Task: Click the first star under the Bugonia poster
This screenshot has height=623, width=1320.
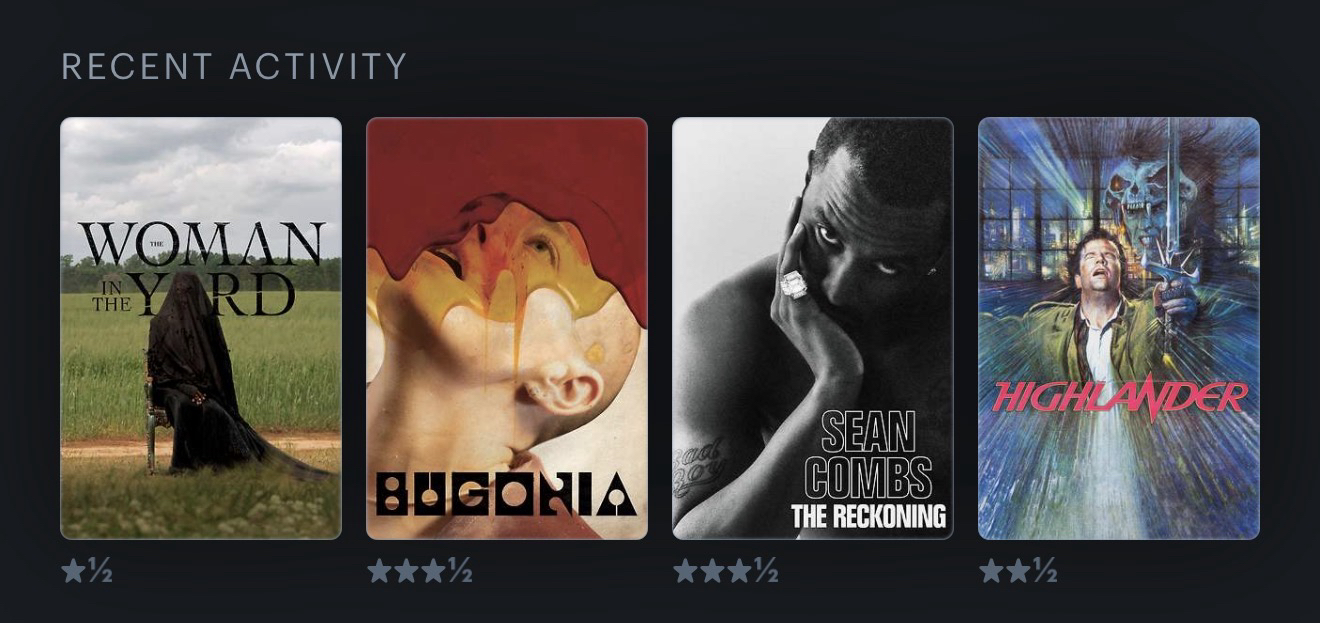Action: (379, 571)
